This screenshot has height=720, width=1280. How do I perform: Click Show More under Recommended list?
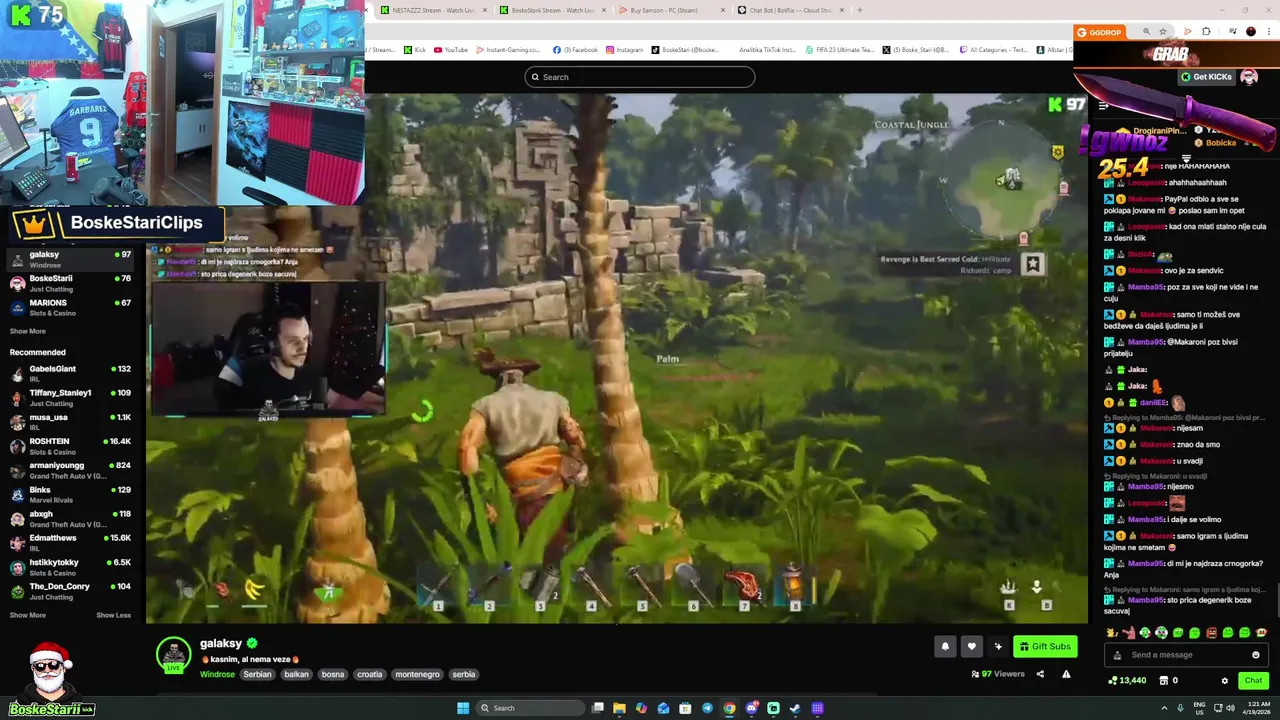(x=28, y=615)
